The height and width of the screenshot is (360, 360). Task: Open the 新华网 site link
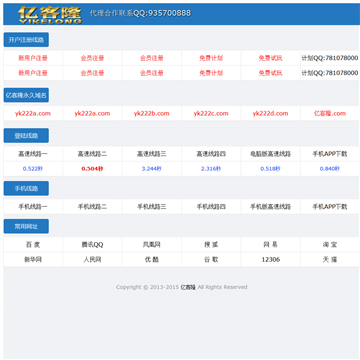tap(33, 259)
